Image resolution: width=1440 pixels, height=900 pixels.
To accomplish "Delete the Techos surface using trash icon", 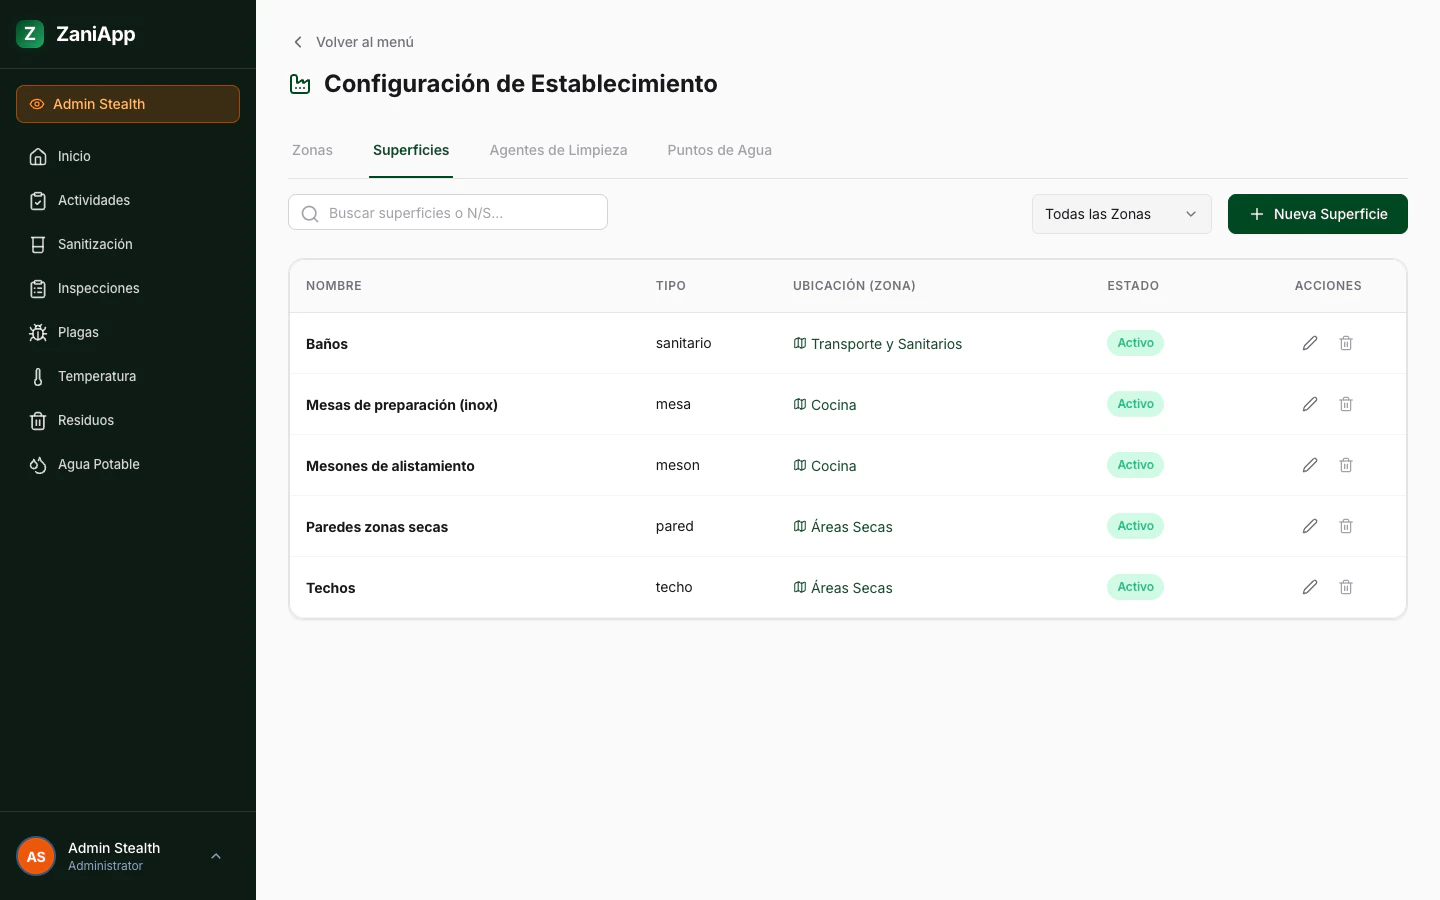I will pos(1346,587).
